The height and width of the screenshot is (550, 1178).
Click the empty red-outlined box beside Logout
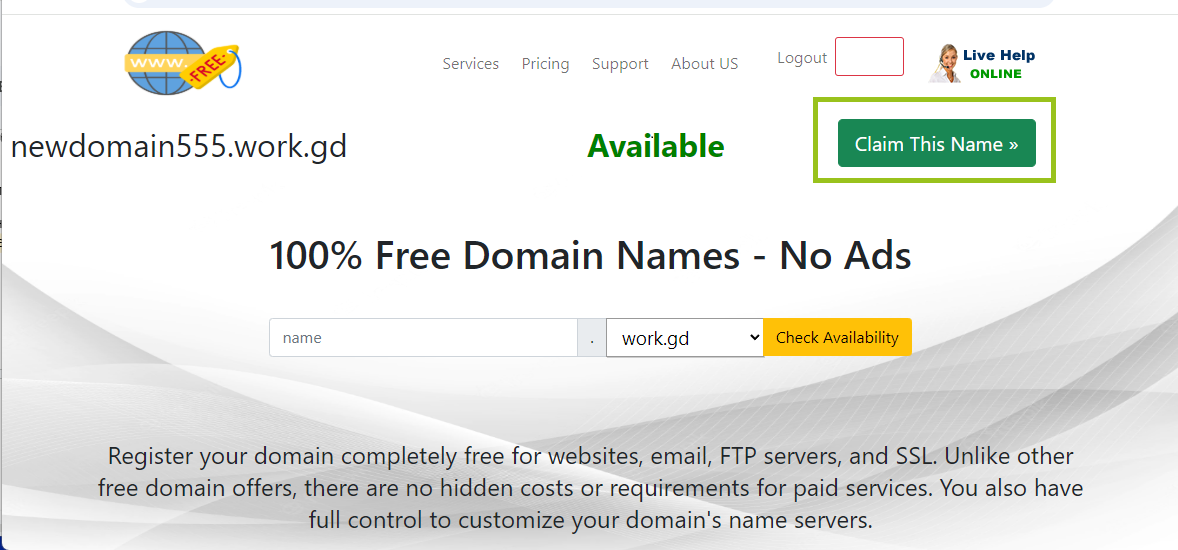coord(869,56)
